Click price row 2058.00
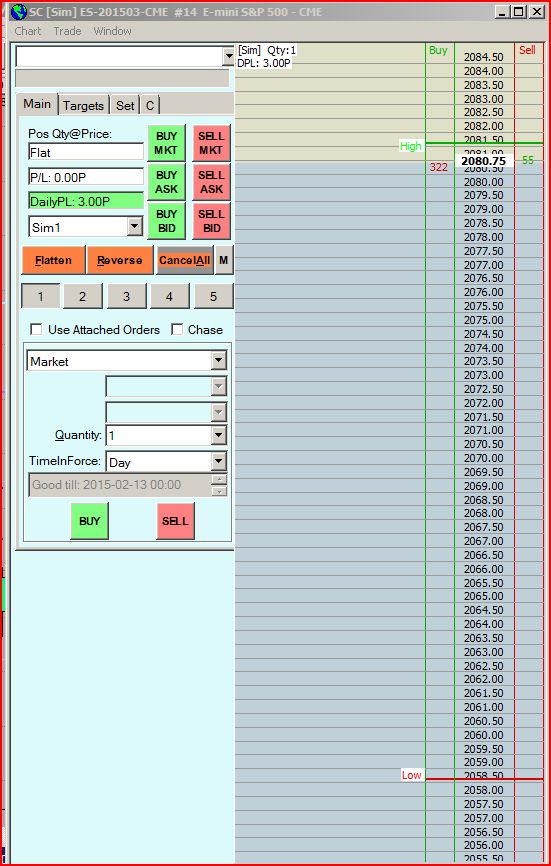 (484, 790)
